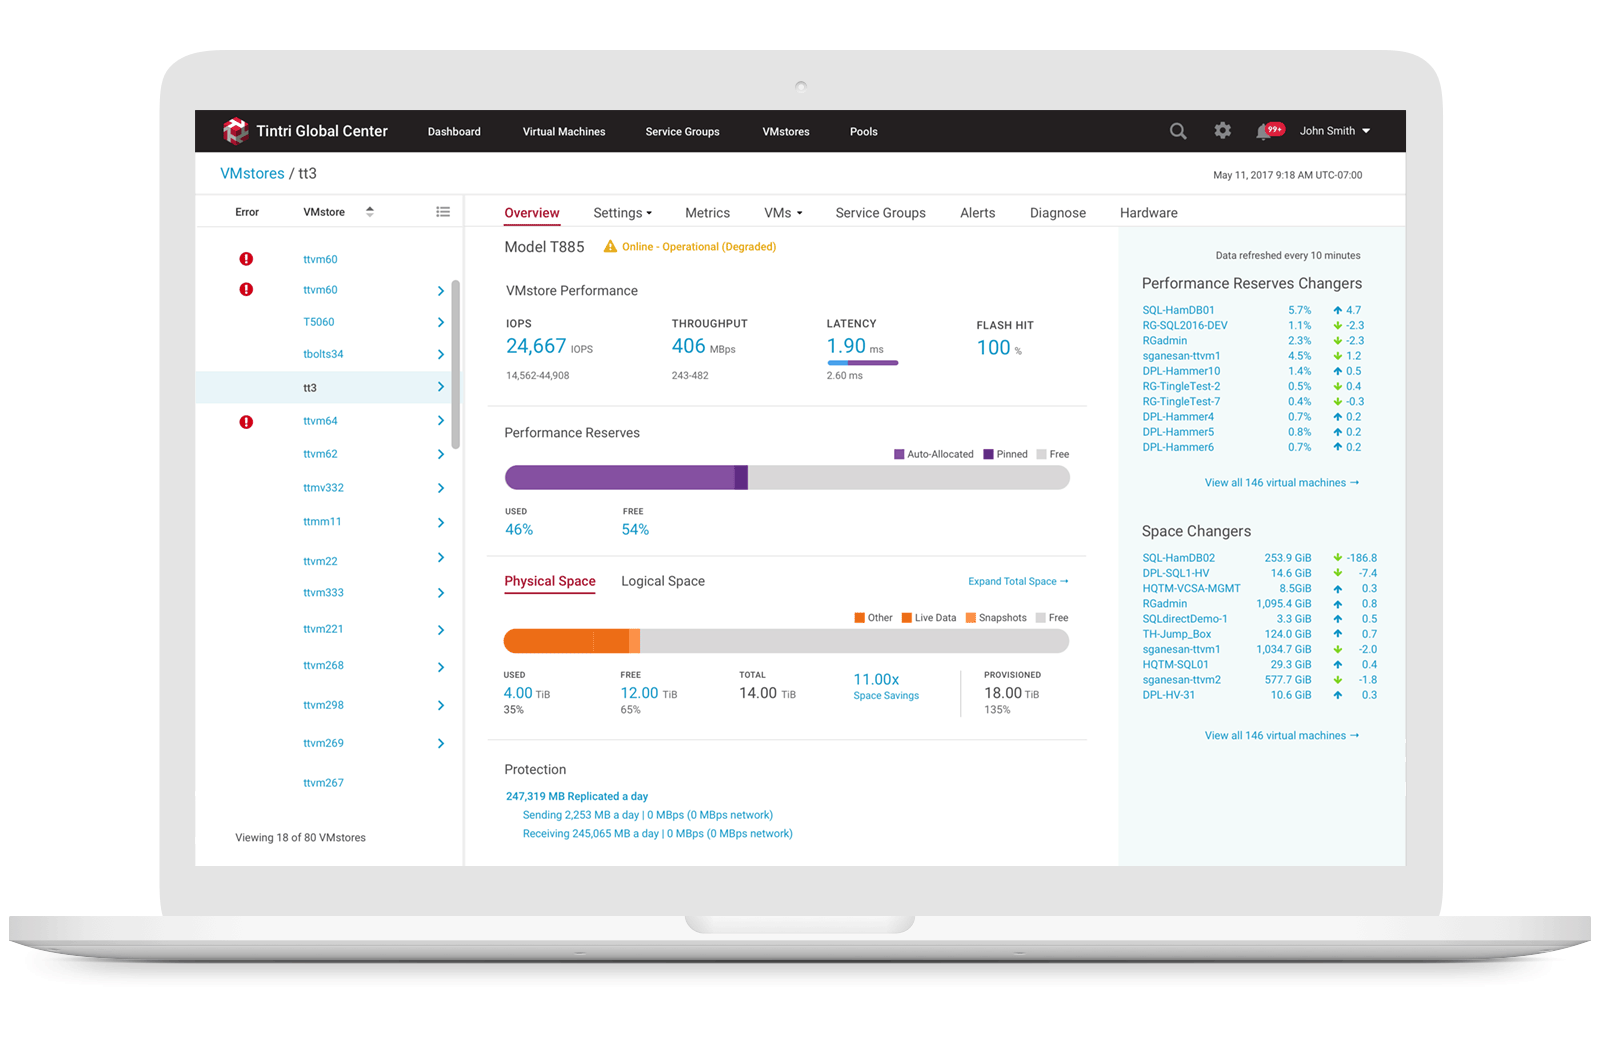This screenshot has width=1600, height=1041.
Task: Open 247,319 MB Replicated a day link
Action: [x=577, y=797]
